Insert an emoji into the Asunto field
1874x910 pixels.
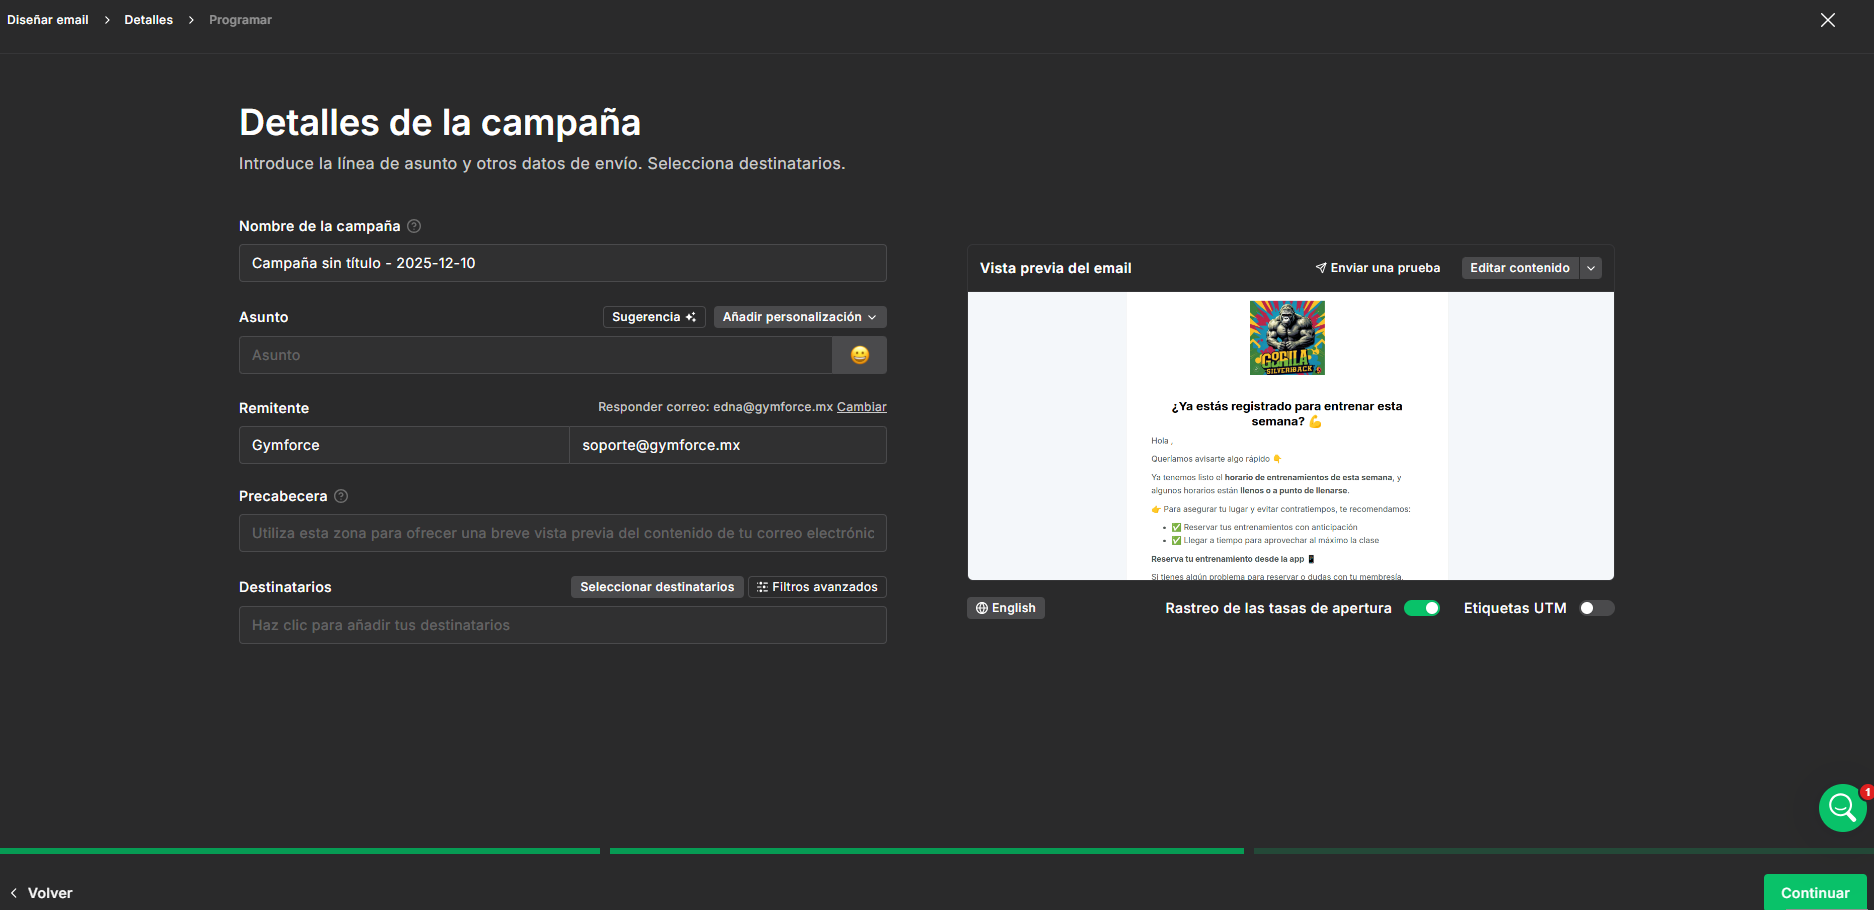tap(859, 355)
